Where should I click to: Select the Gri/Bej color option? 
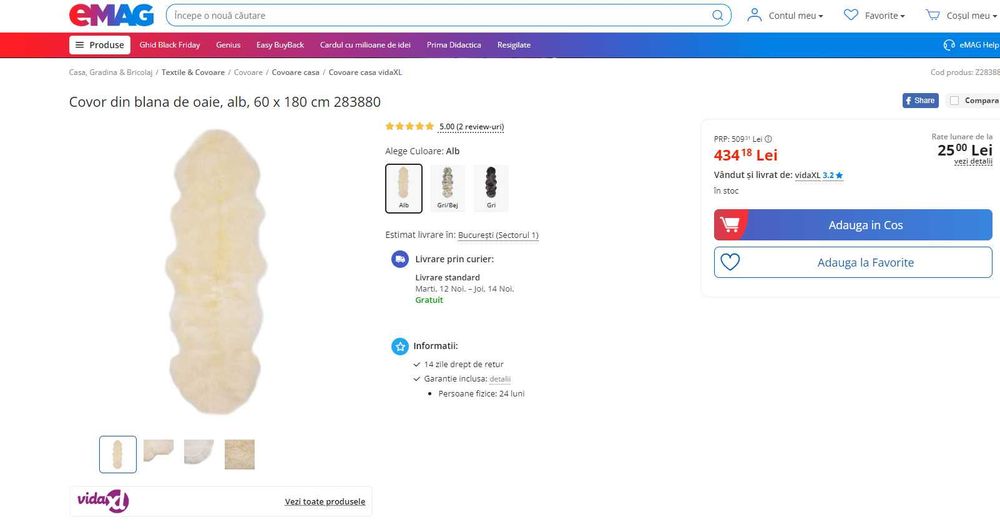click(447, 189)
